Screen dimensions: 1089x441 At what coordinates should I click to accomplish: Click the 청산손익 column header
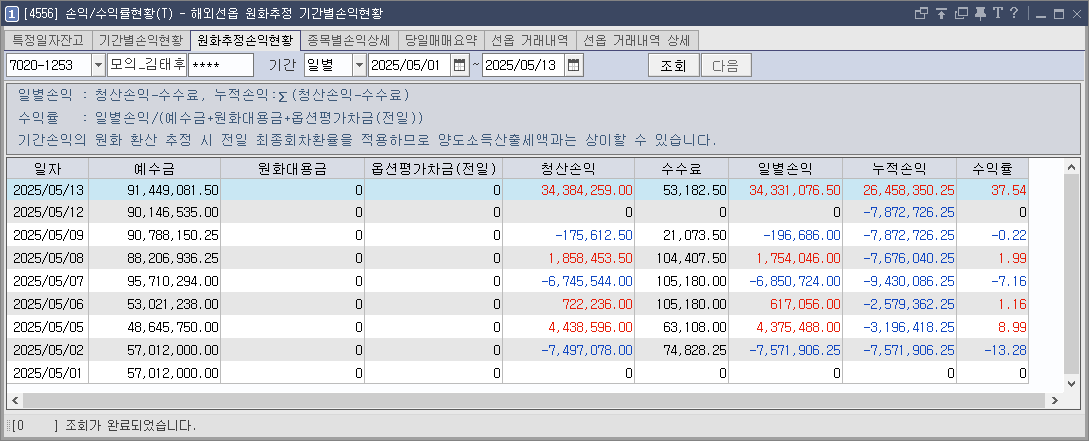(568, 169)
